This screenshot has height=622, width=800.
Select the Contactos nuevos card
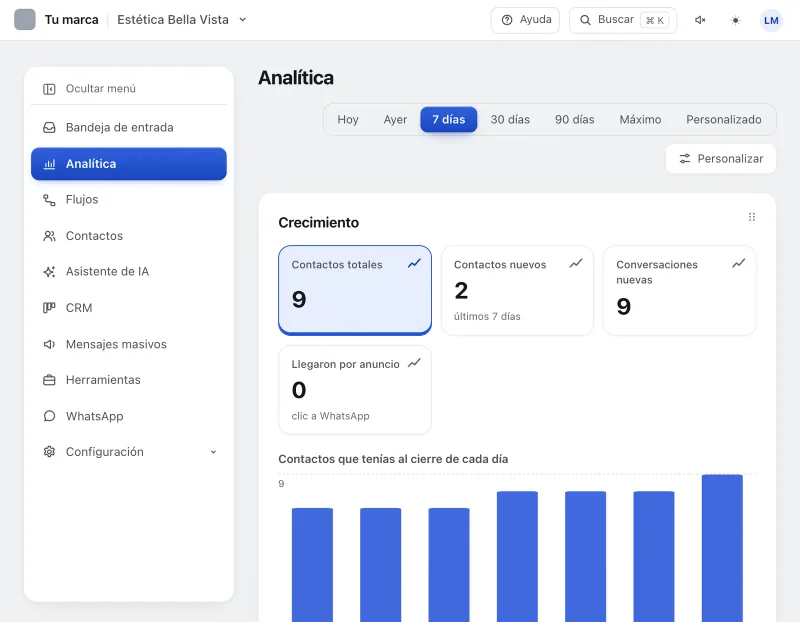pyautogui.click(x=517, y=290)
